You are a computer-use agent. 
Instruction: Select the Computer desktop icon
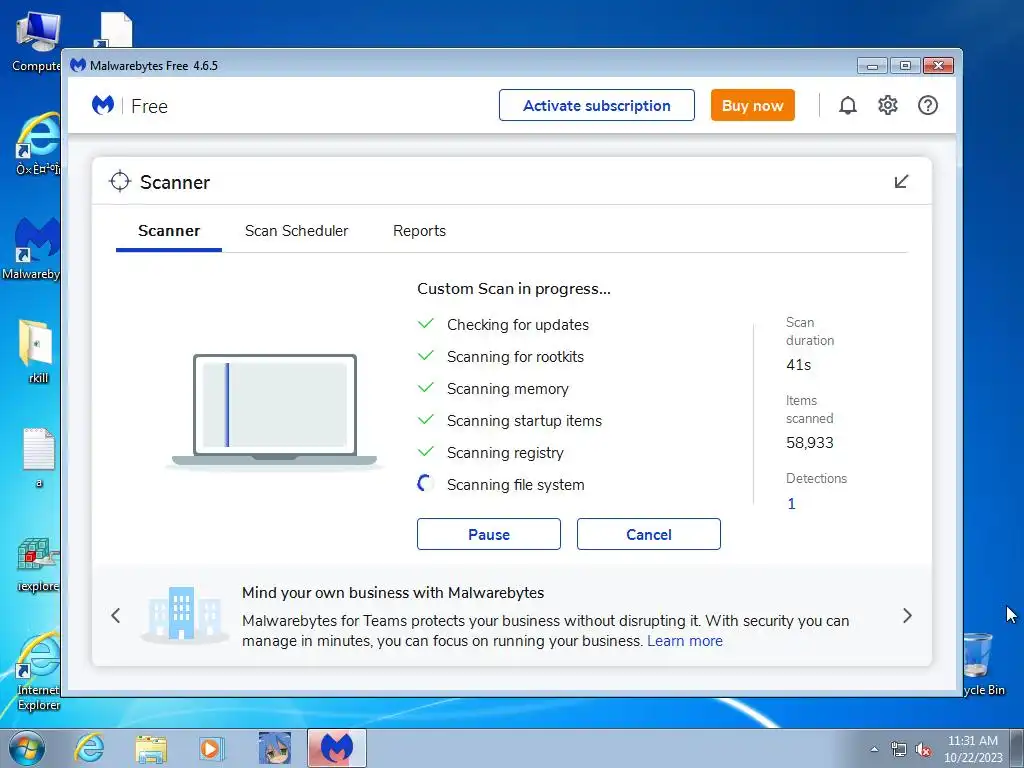(x=37, y=40)
